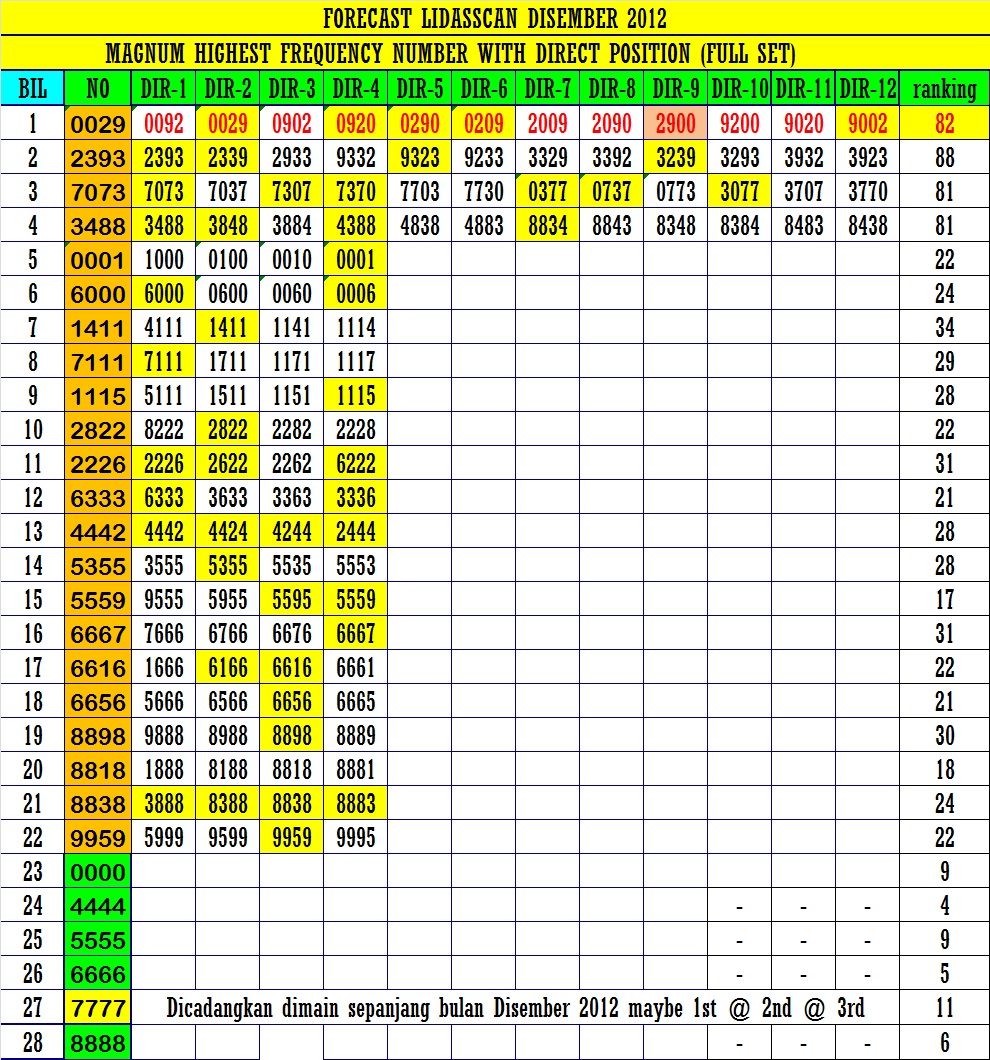Viewport: 990px width, 1060px height.
Task: Select the DIR-9 column header
Action: click(x=676, y=89)
